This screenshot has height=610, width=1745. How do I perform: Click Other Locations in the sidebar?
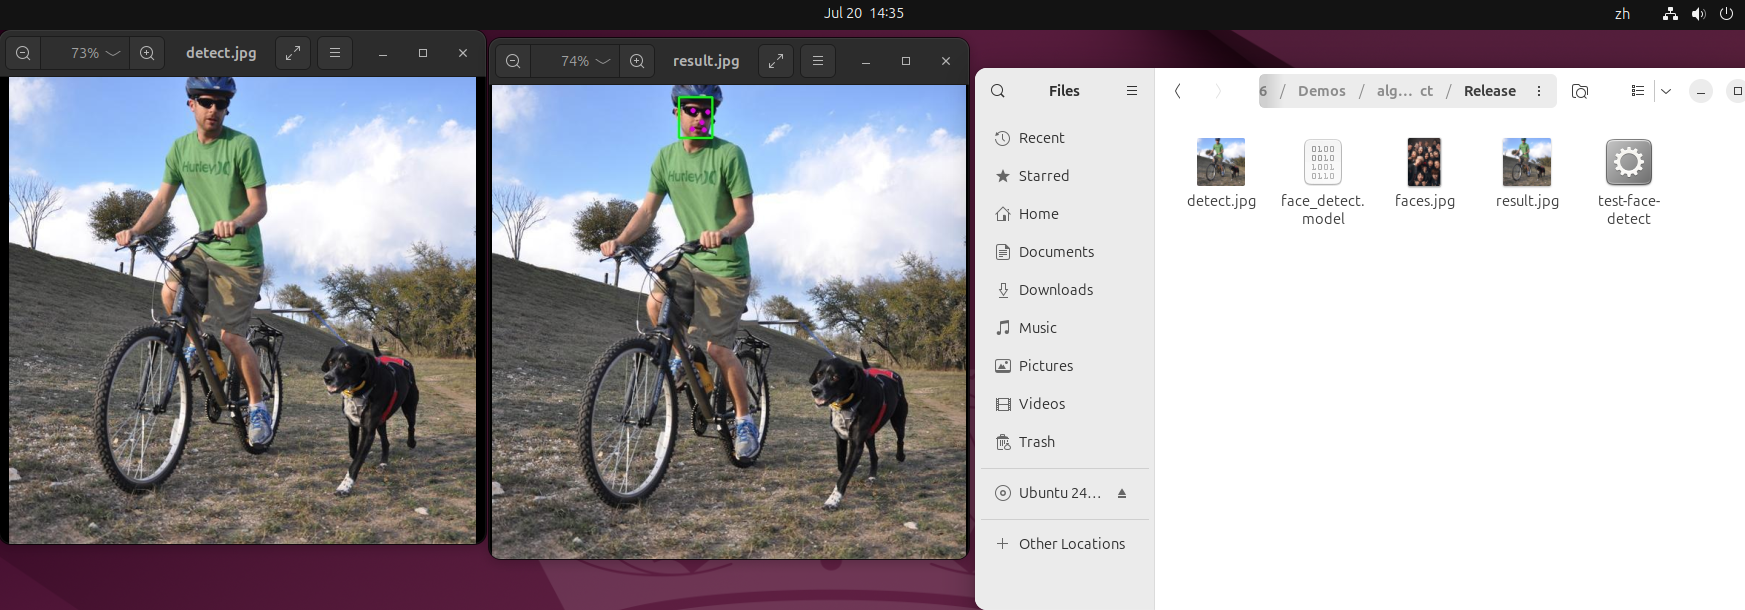click(1071, 544)
